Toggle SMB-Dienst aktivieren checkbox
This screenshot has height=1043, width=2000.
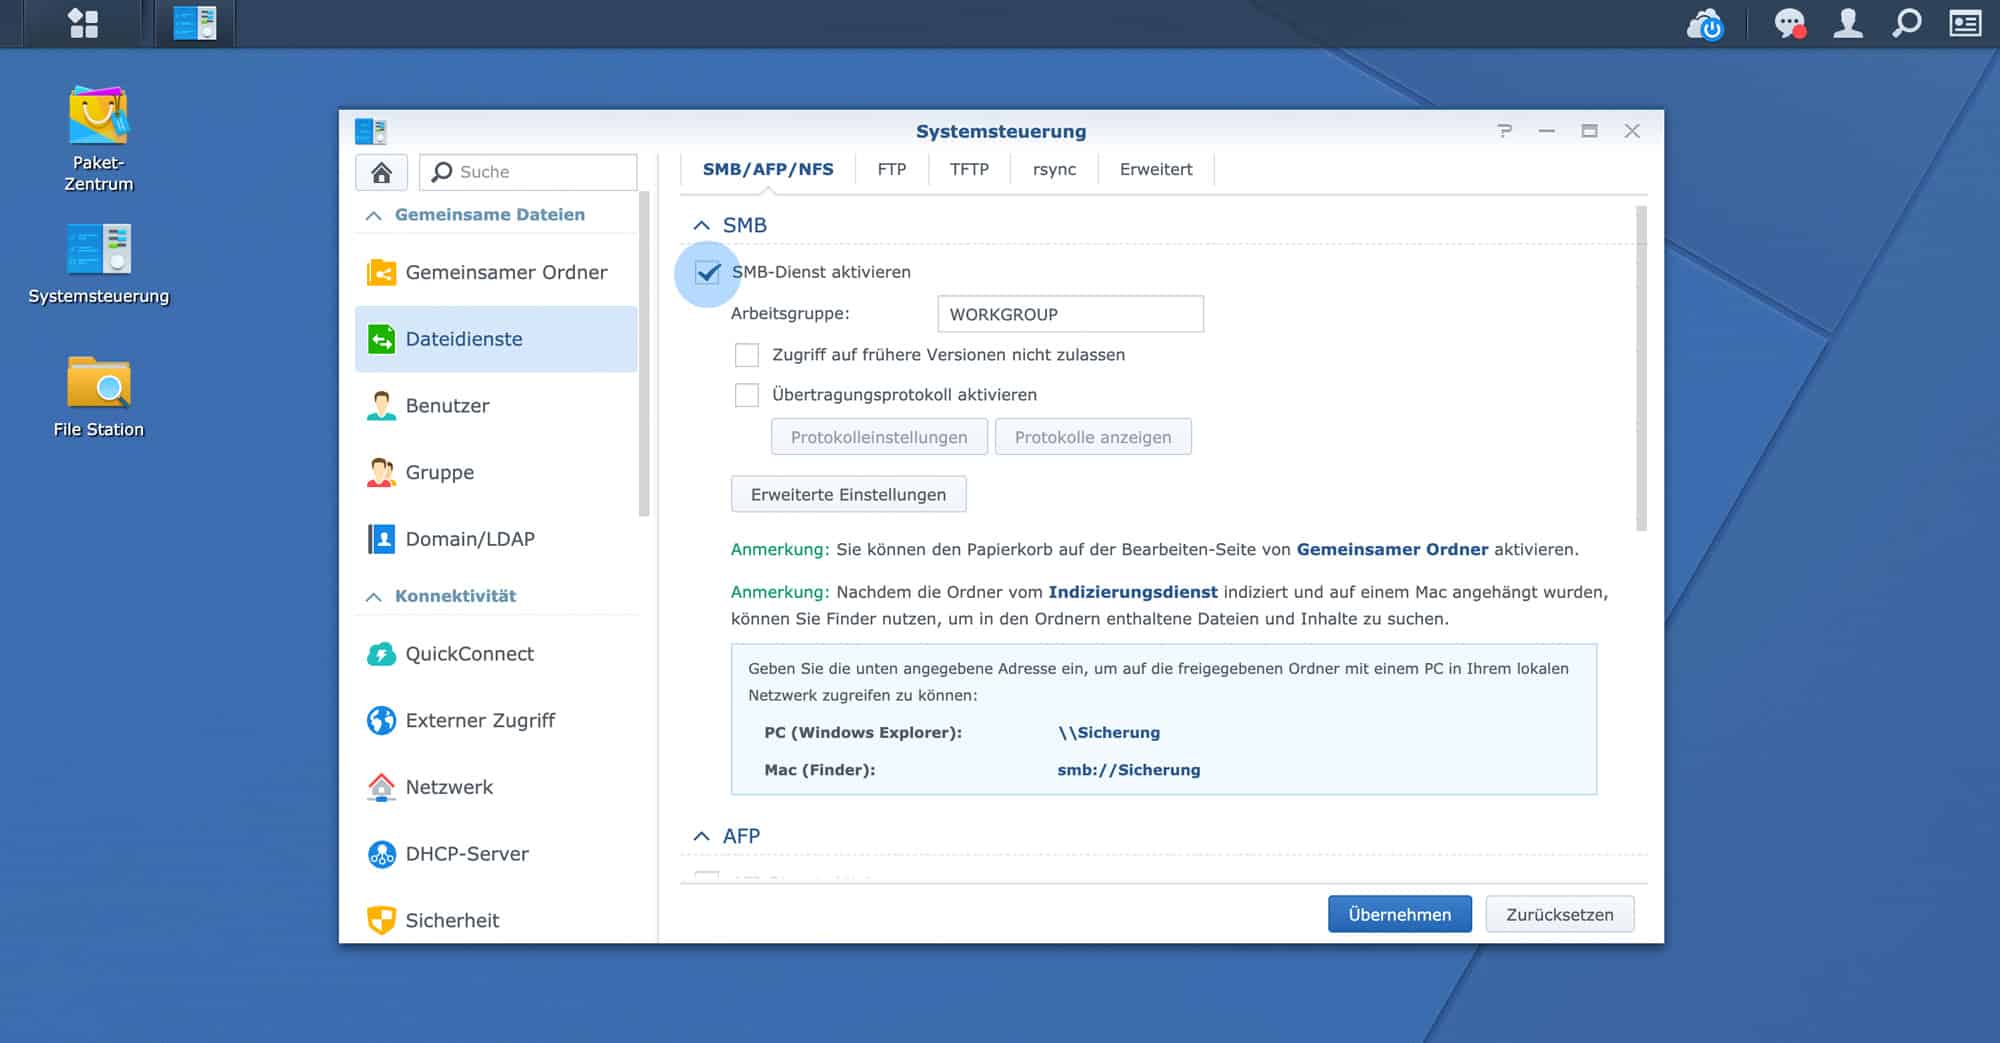click(708, 272)
